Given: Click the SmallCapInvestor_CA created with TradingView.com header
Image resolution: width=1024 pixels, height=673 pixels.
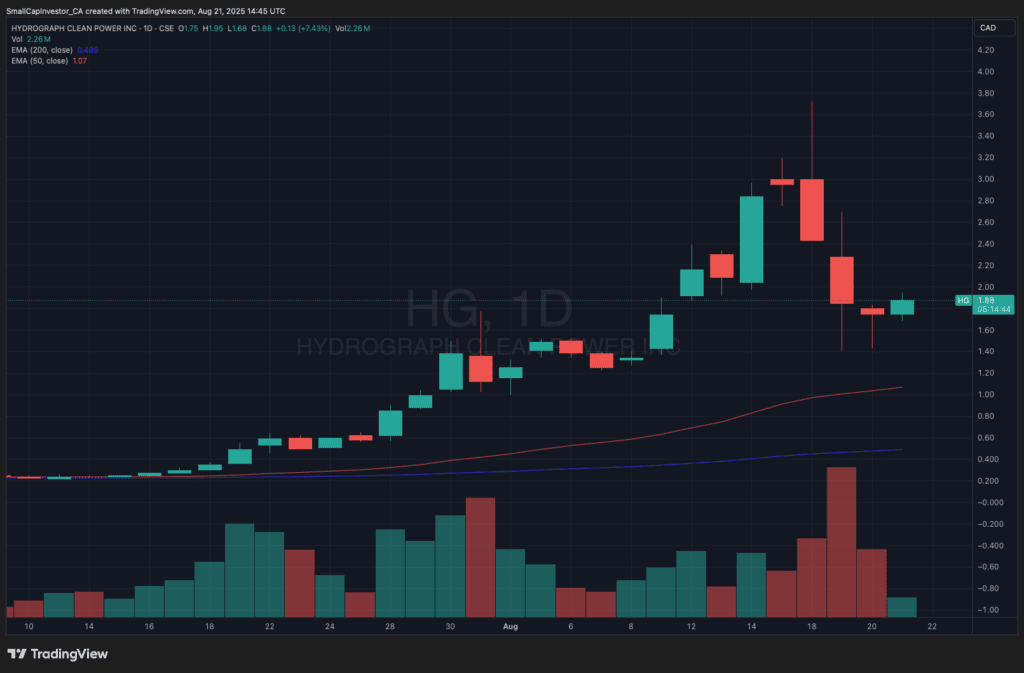Looking at the screenshot, I should coord(146,11).
